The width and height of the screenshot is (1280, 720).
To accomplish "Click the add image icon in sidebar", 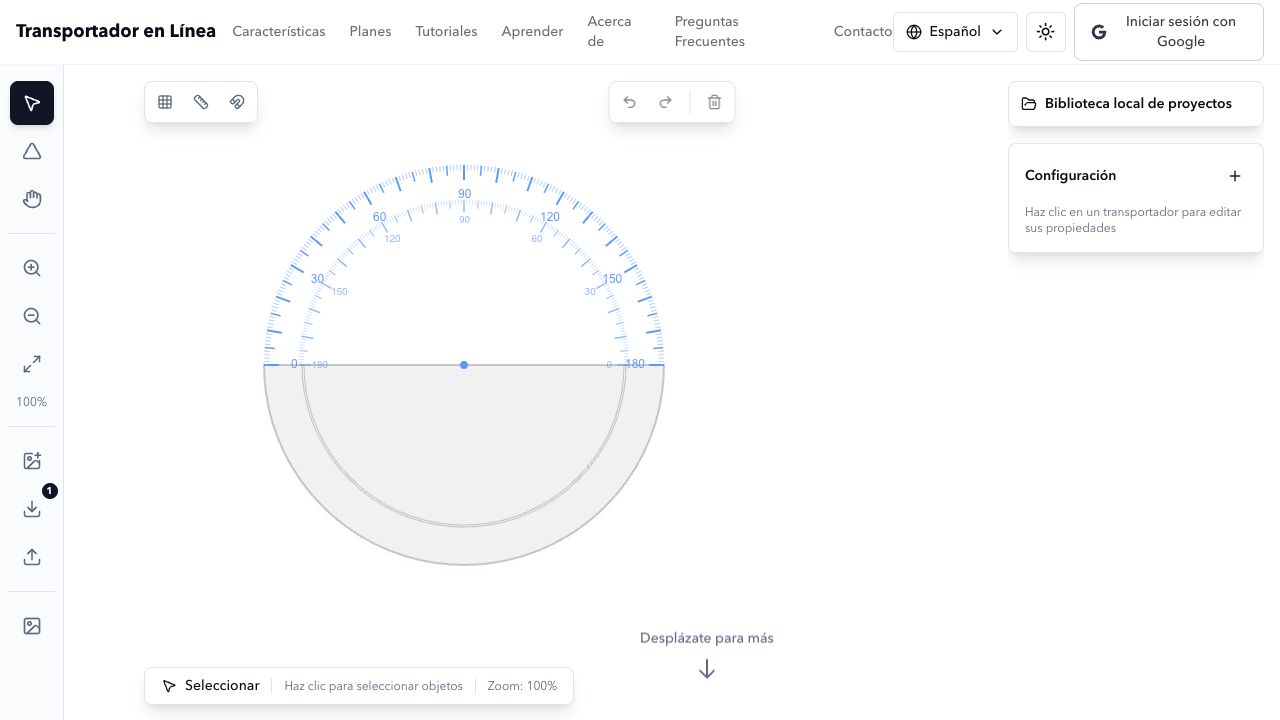I will (x=32, y=461).
